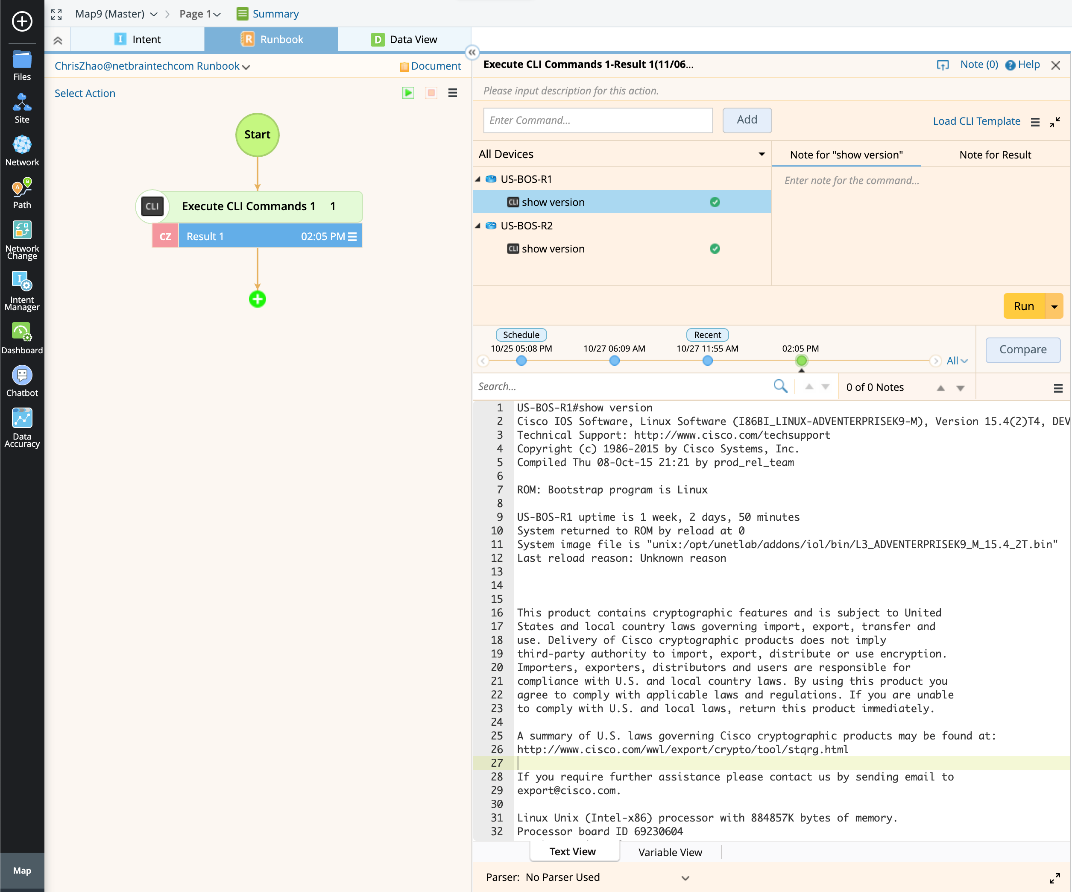Click the Enter Command input field

click(x=598, y=120)
